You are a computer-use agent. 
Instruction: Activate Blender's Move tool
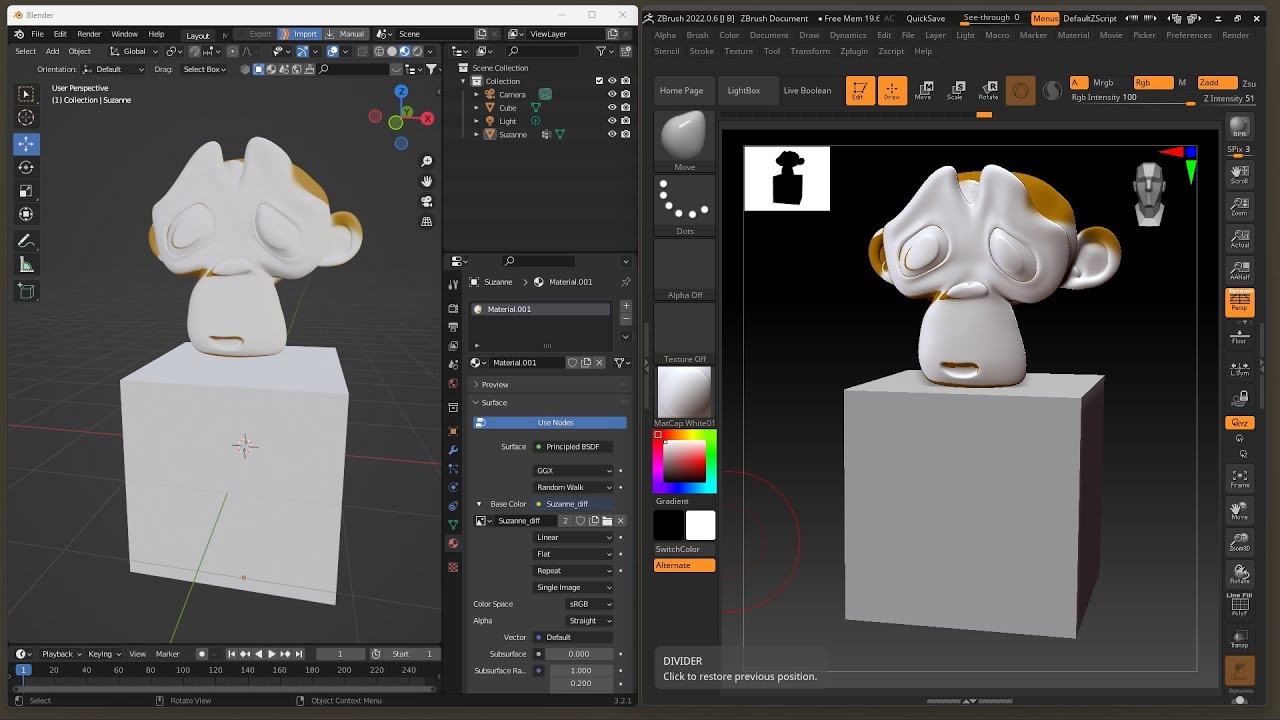click(26, 143)
